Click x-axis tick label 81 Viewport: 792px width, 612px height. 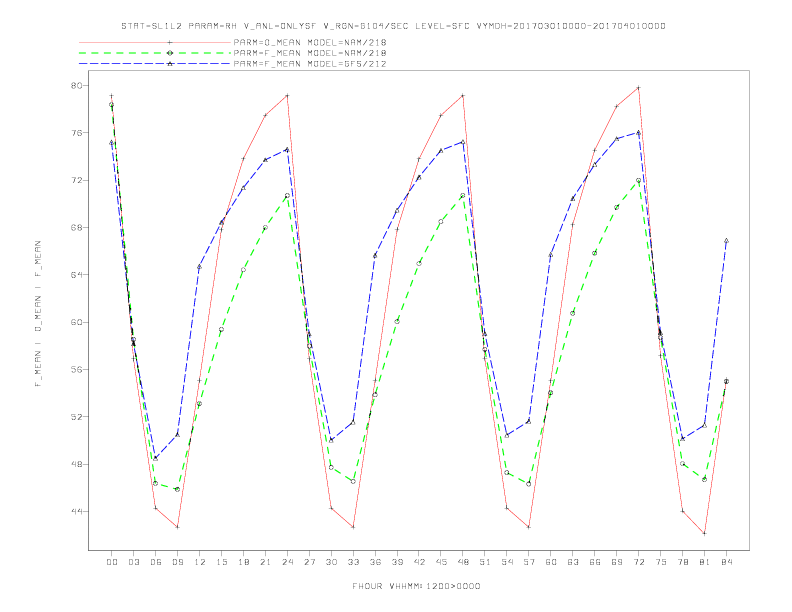coord(705,562)
